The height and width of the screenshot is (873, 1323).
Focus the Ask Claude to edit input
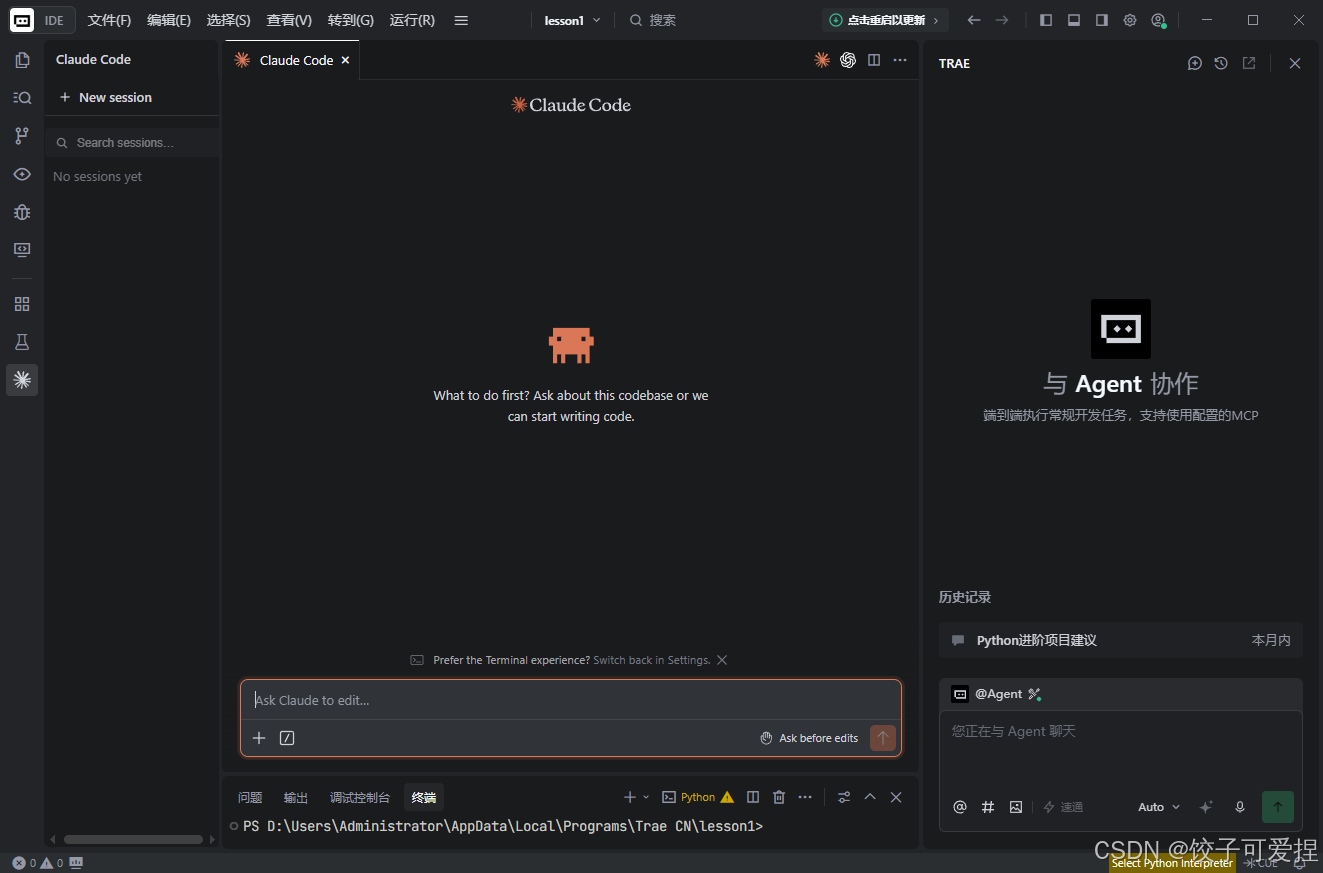pos(571,700)
